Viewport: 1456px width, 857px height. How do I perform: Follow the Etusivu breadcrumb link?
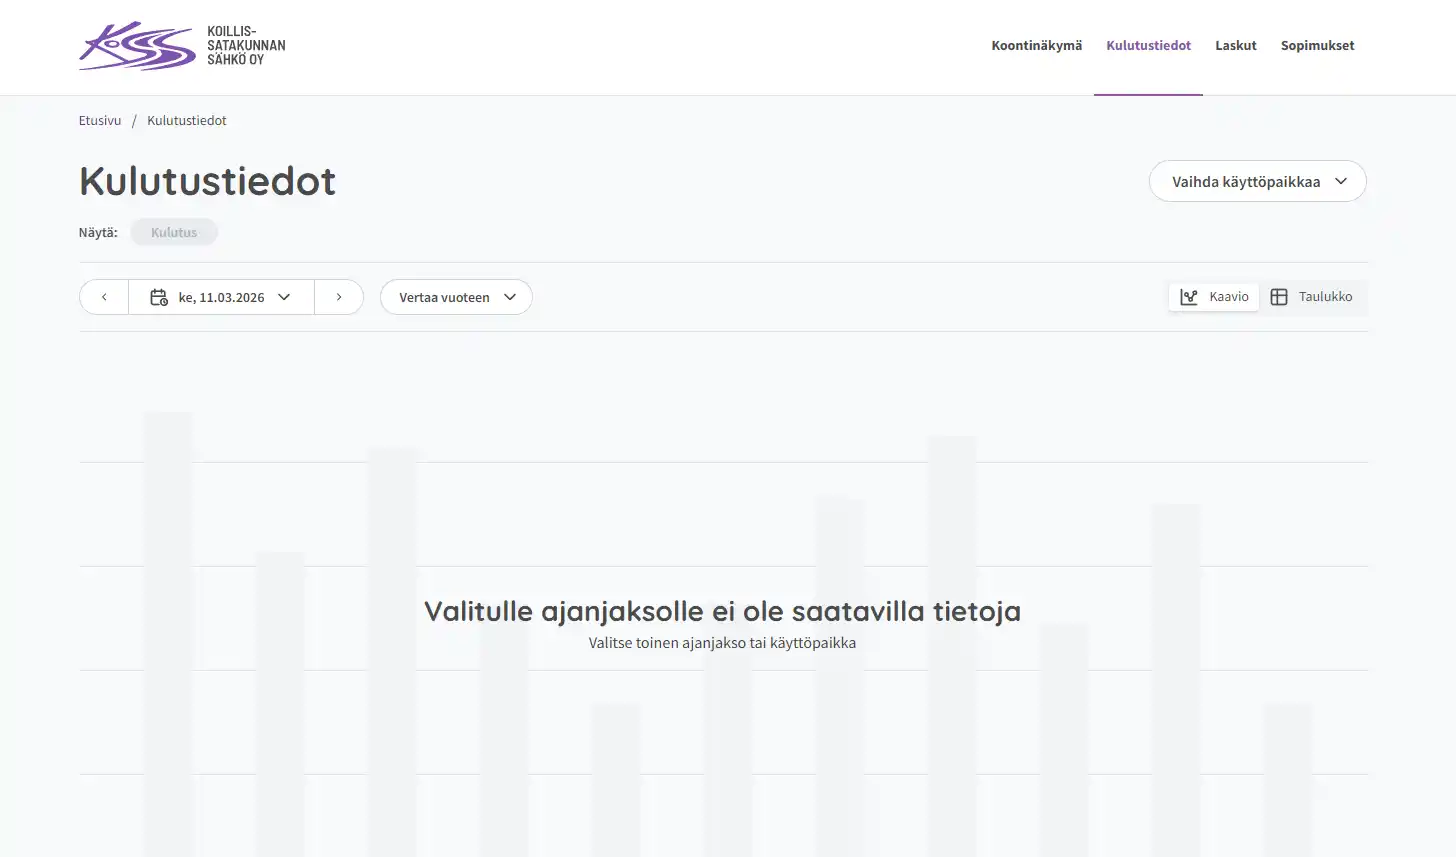point(100,120)
